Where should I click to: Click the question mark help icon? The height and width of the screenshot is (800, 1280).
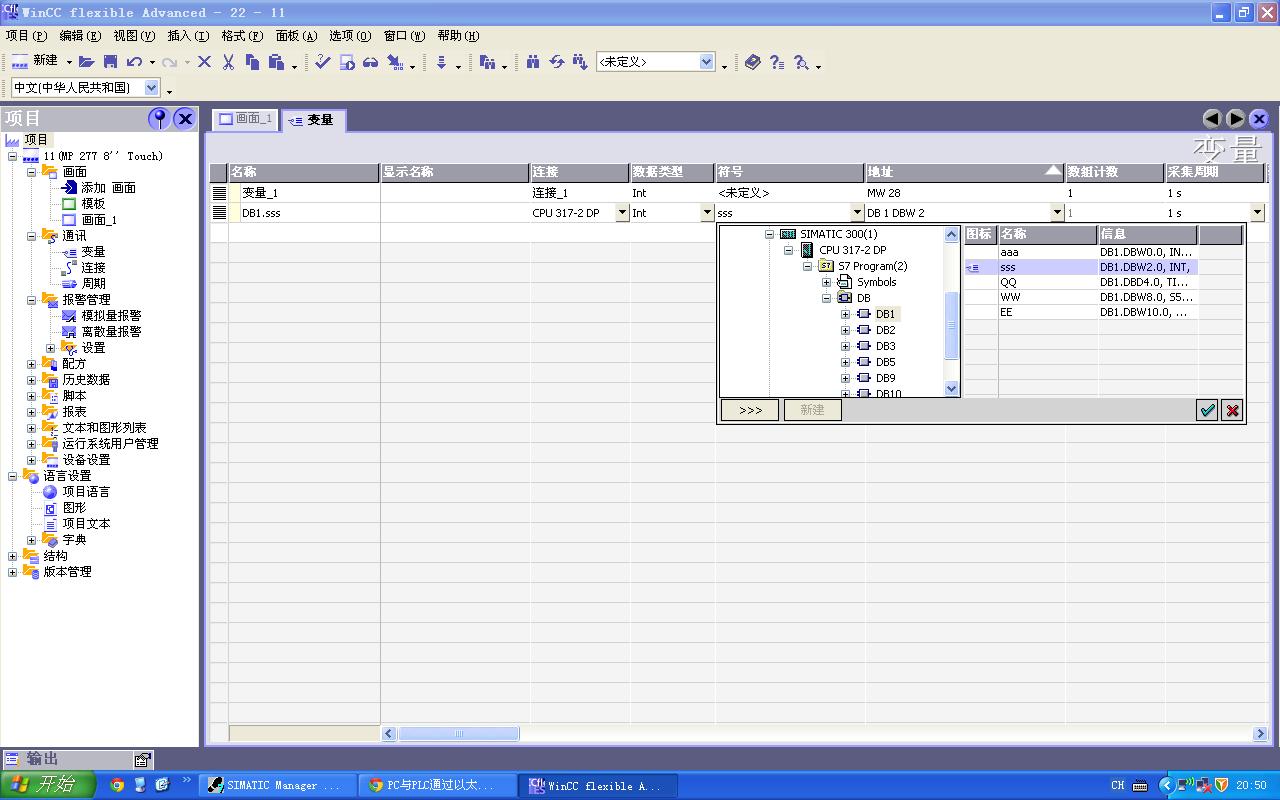pos(777,62)
